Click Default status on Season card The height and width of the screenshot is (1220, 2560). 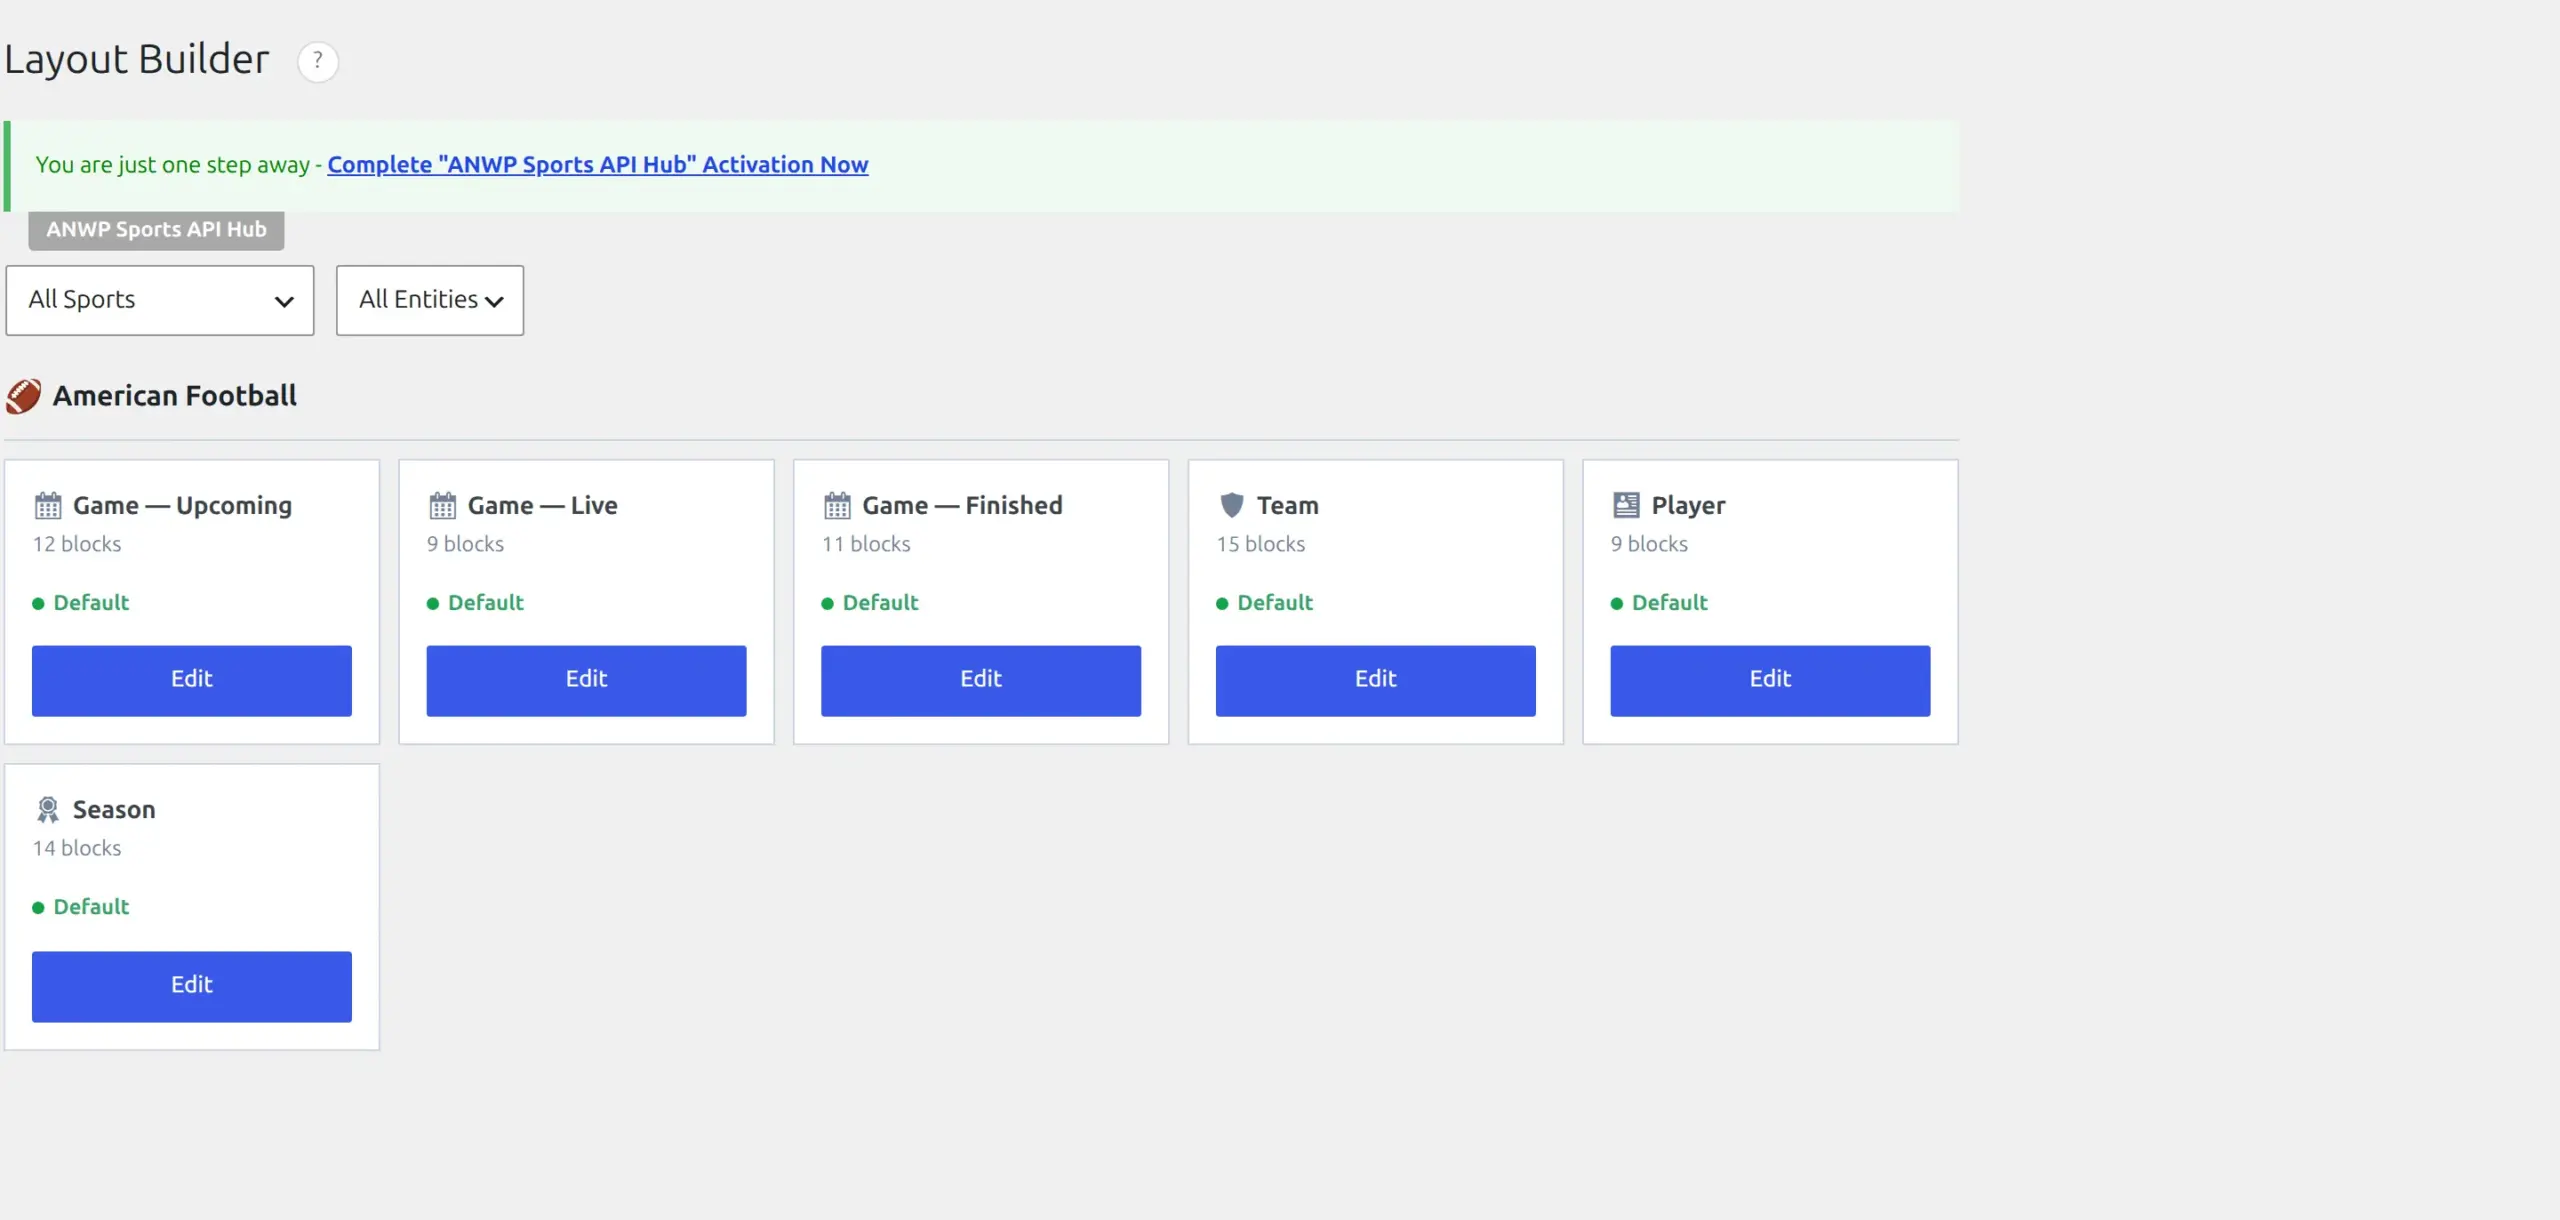click(81, 907)
